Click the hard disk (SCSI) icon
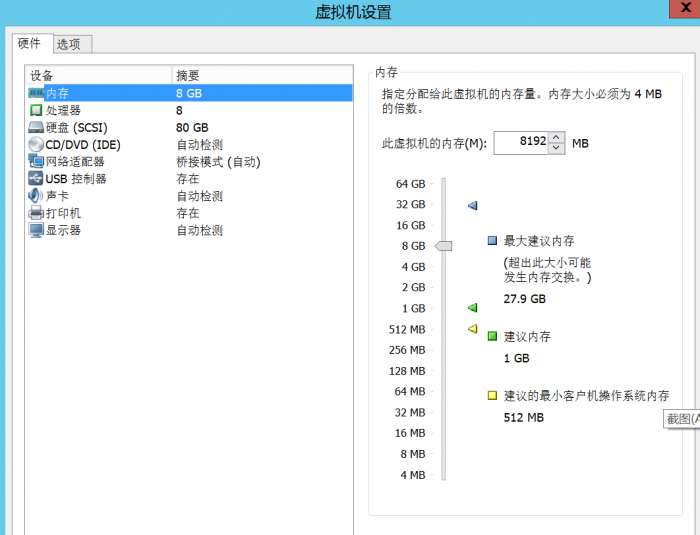This screenshot has width=700, height=535. (x=36, y=127)
